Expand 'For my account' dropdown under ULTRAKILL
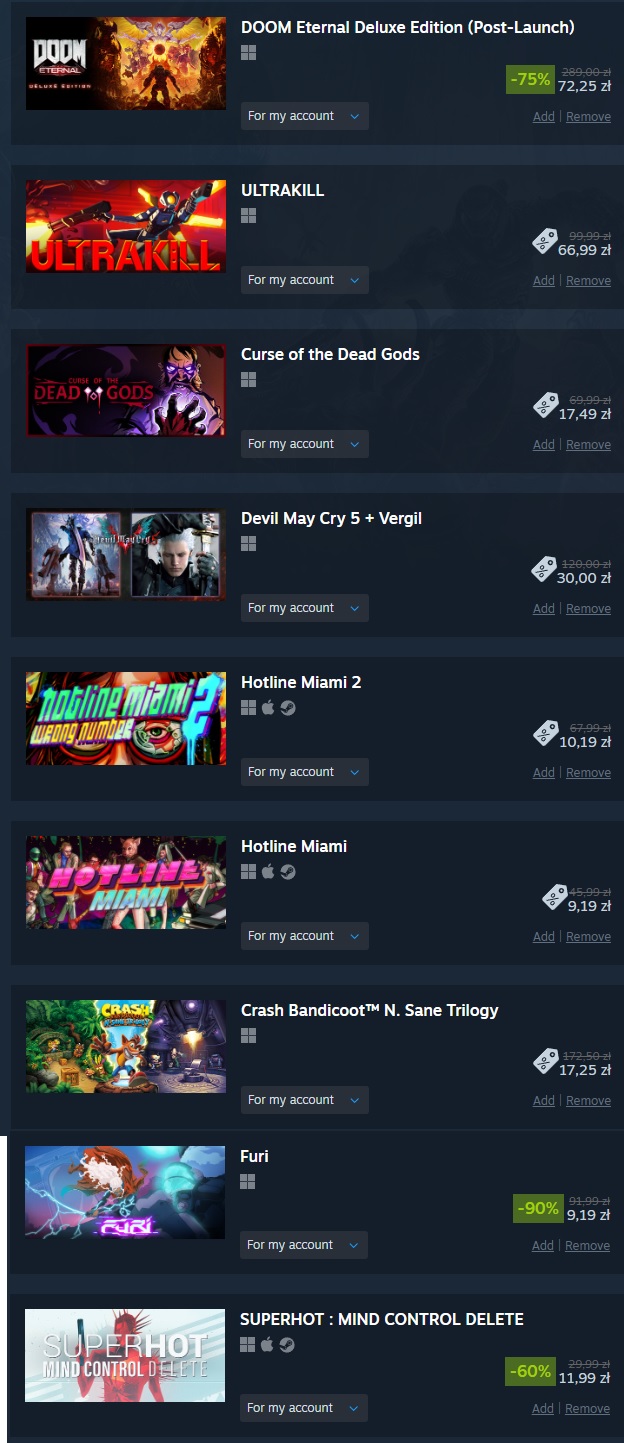Screen dimensions: 624x1443 [x=304, y=280]
